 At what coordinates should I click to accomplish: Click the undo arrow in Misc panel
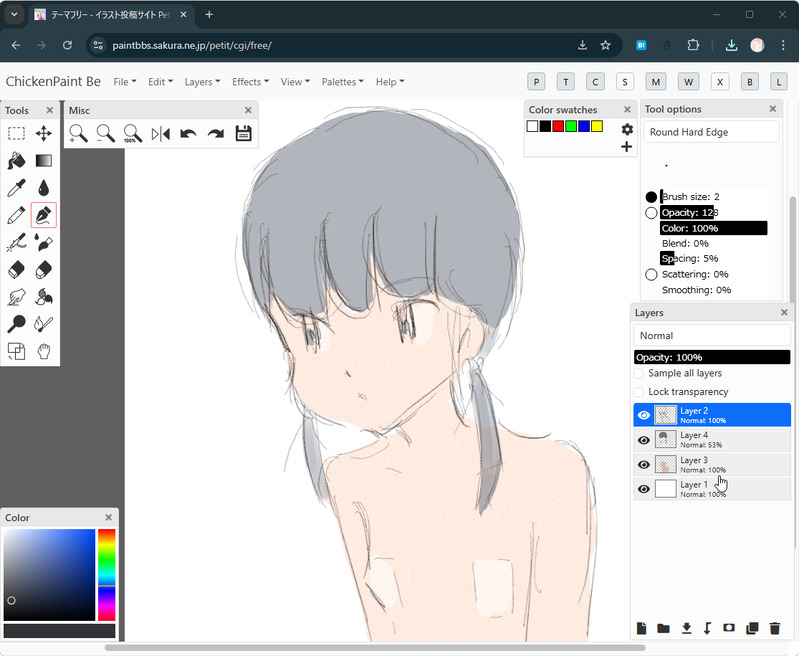[188, 133]
